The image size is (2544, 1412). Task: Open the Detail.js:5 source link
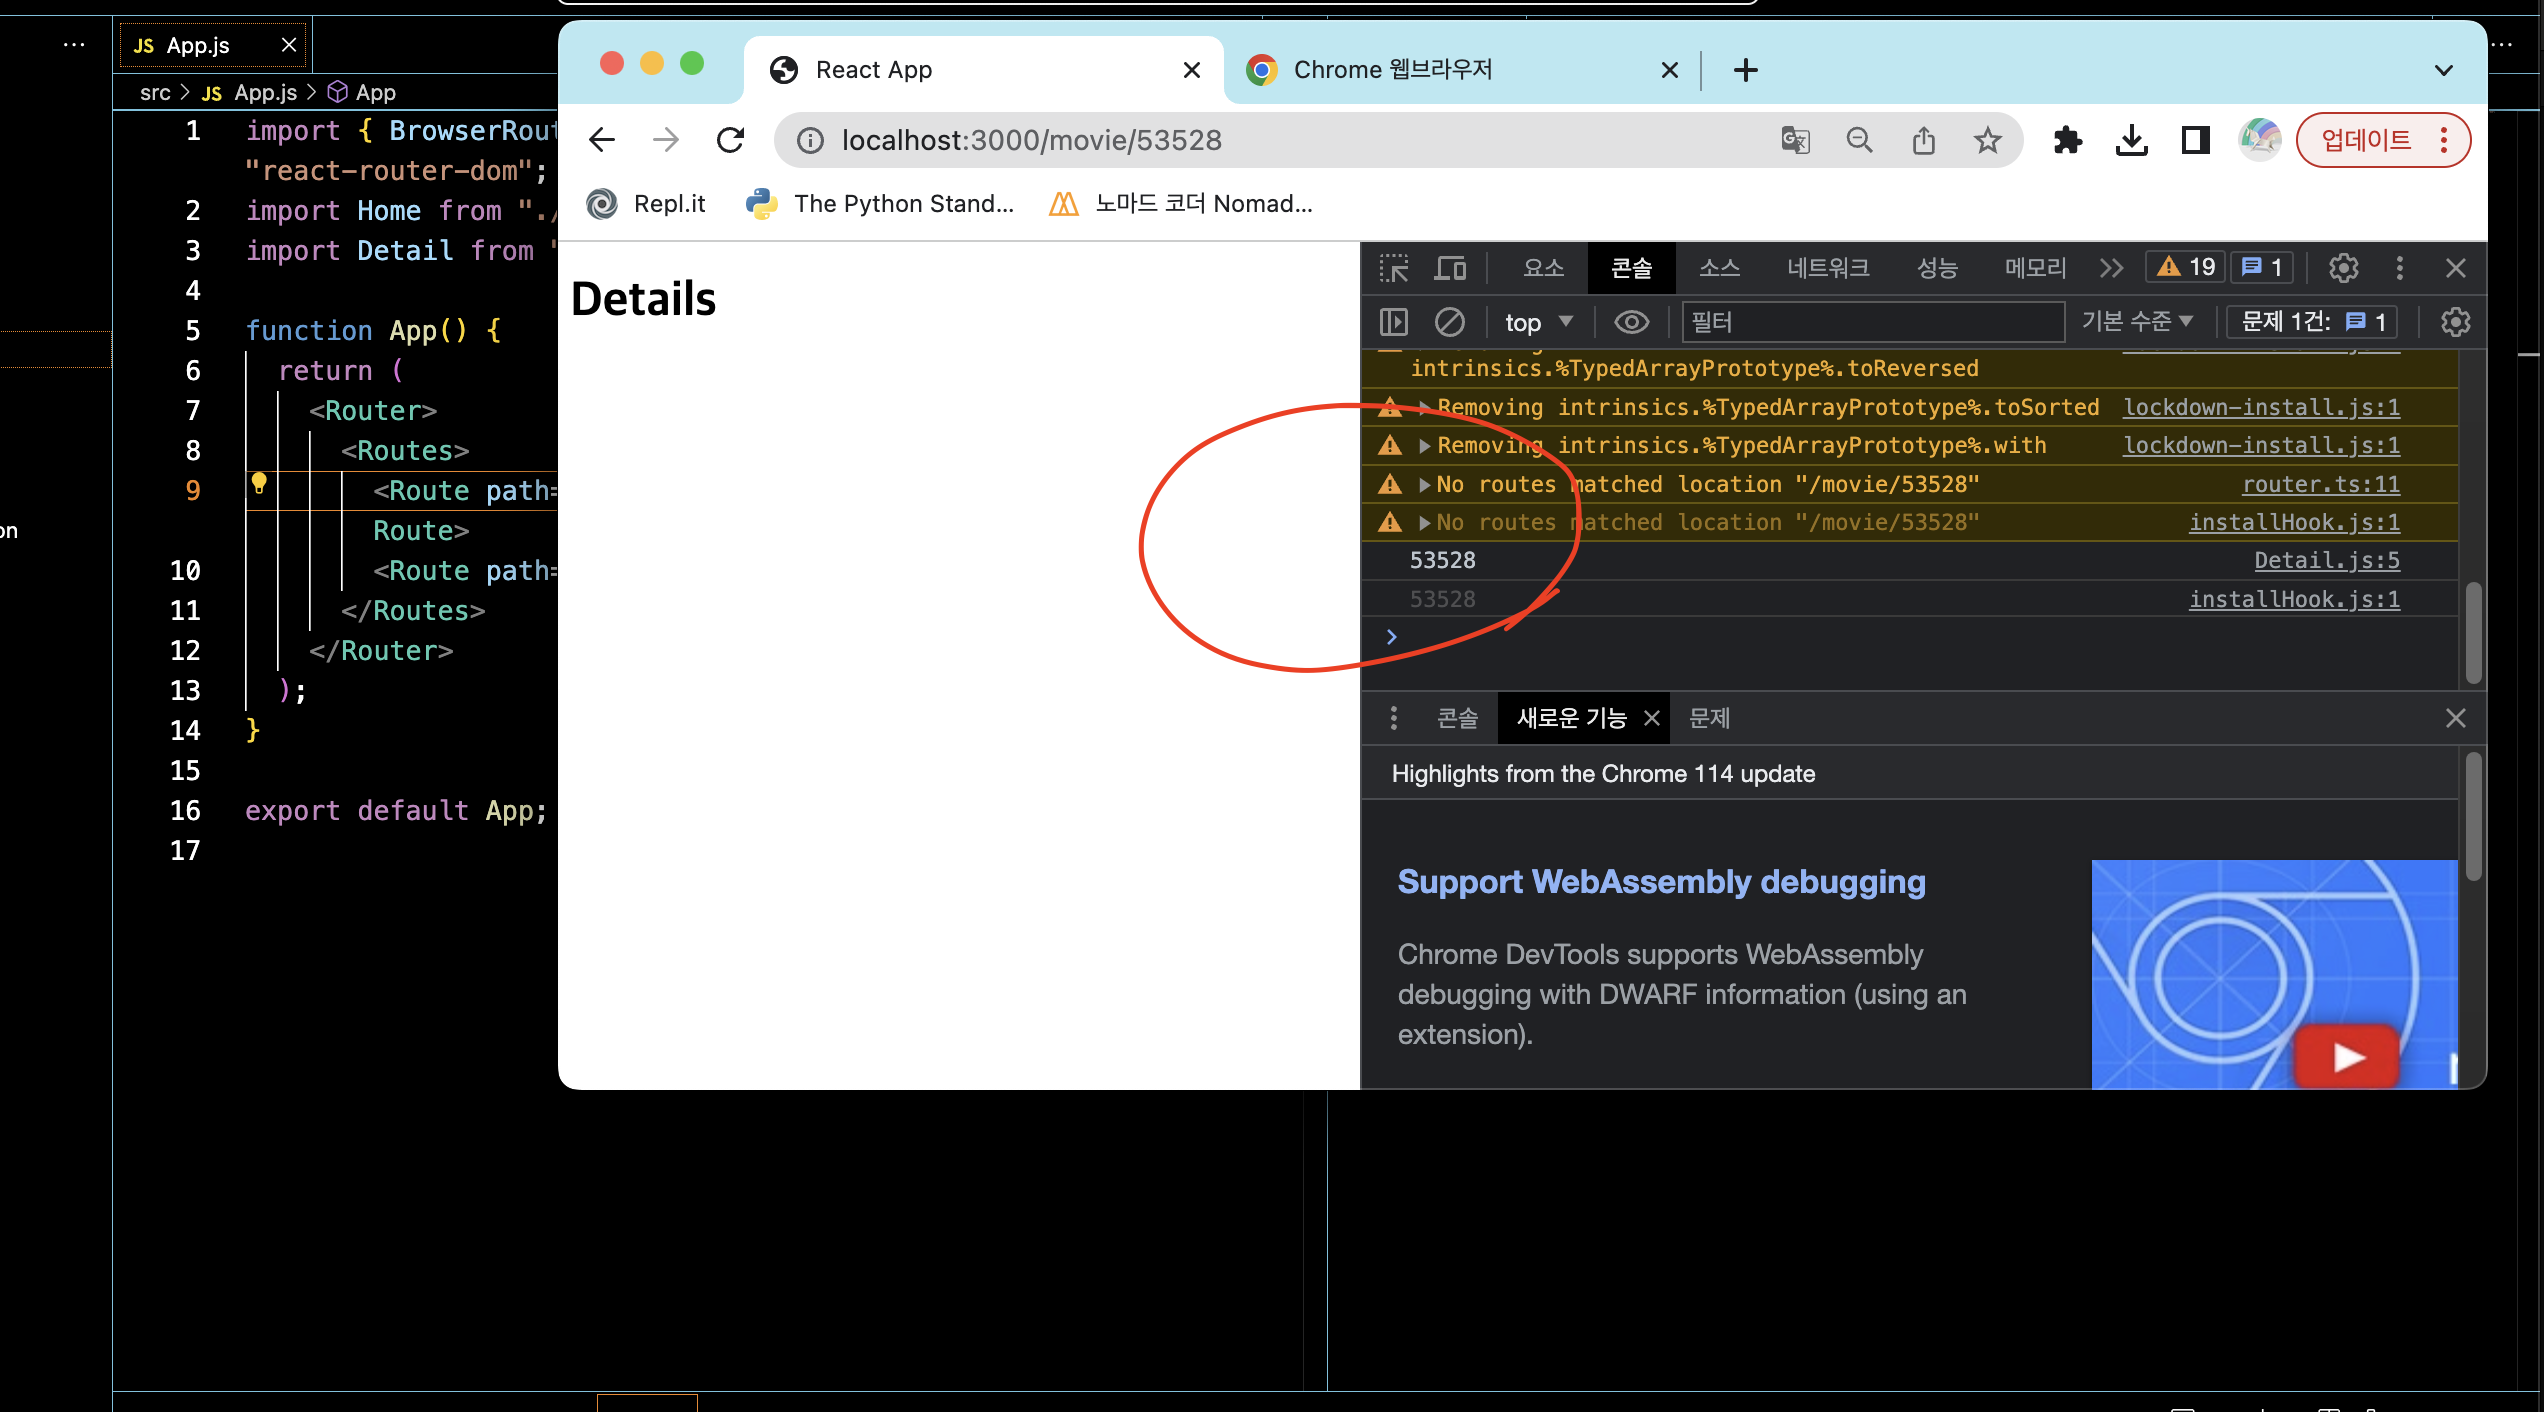[2326, 561]
